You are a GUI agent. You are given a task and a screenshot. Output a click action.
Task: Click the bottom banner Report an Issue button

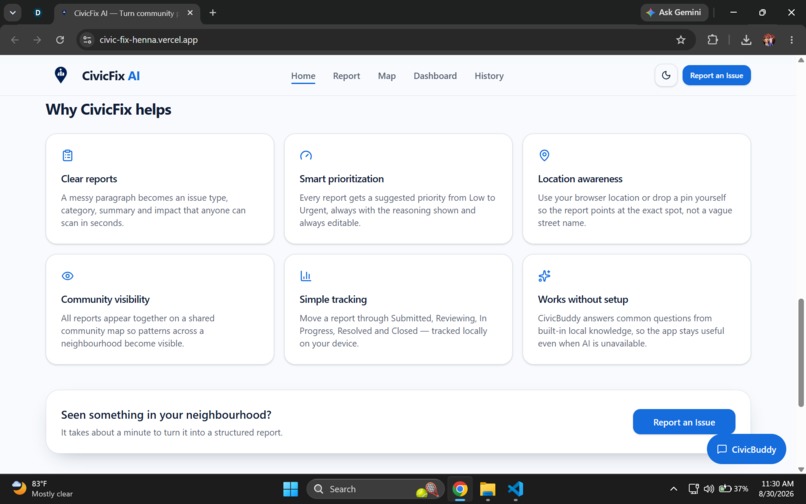[684, 422]
